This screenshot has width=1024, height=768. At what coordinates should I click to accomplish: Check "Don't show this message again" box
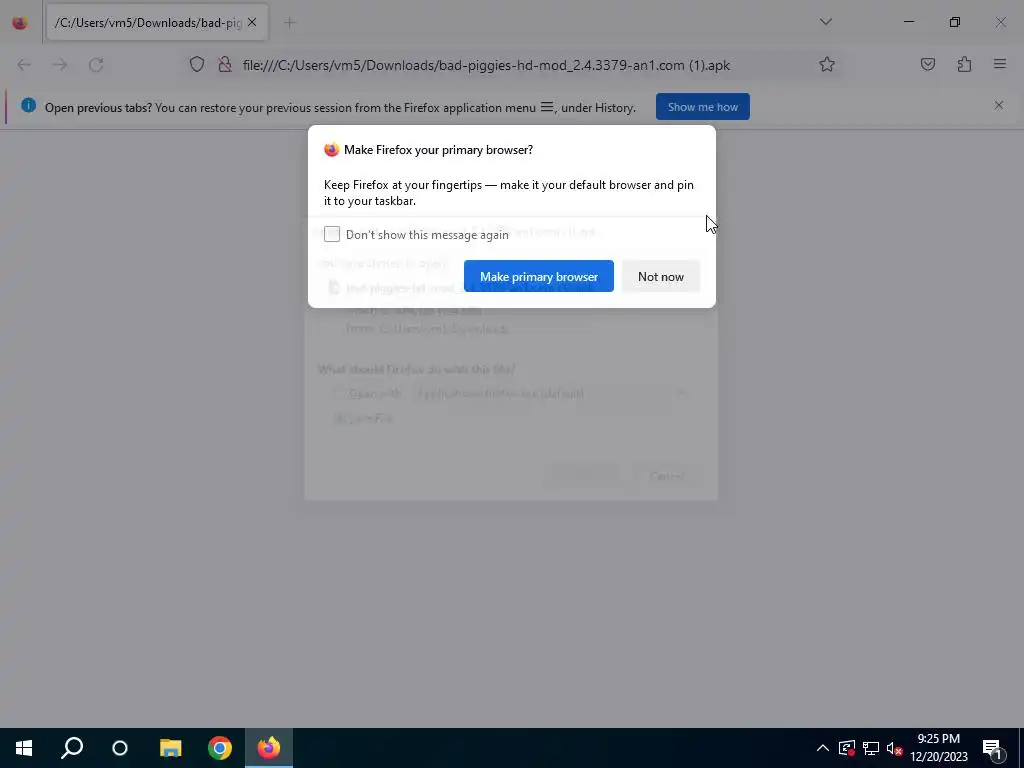click(x=332, y=234)
